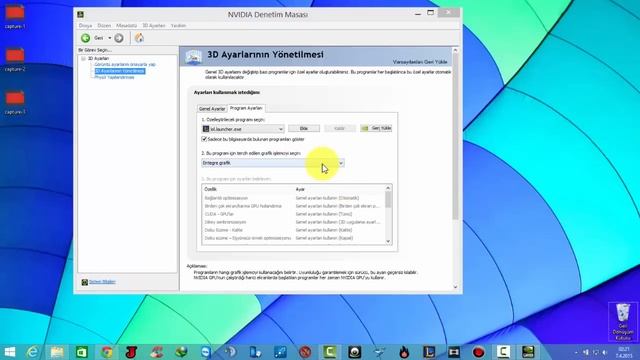Collapse the 3D Ayarları tree node
The image size is (640, 360).
pyautogui.click(x=83, y=58)
